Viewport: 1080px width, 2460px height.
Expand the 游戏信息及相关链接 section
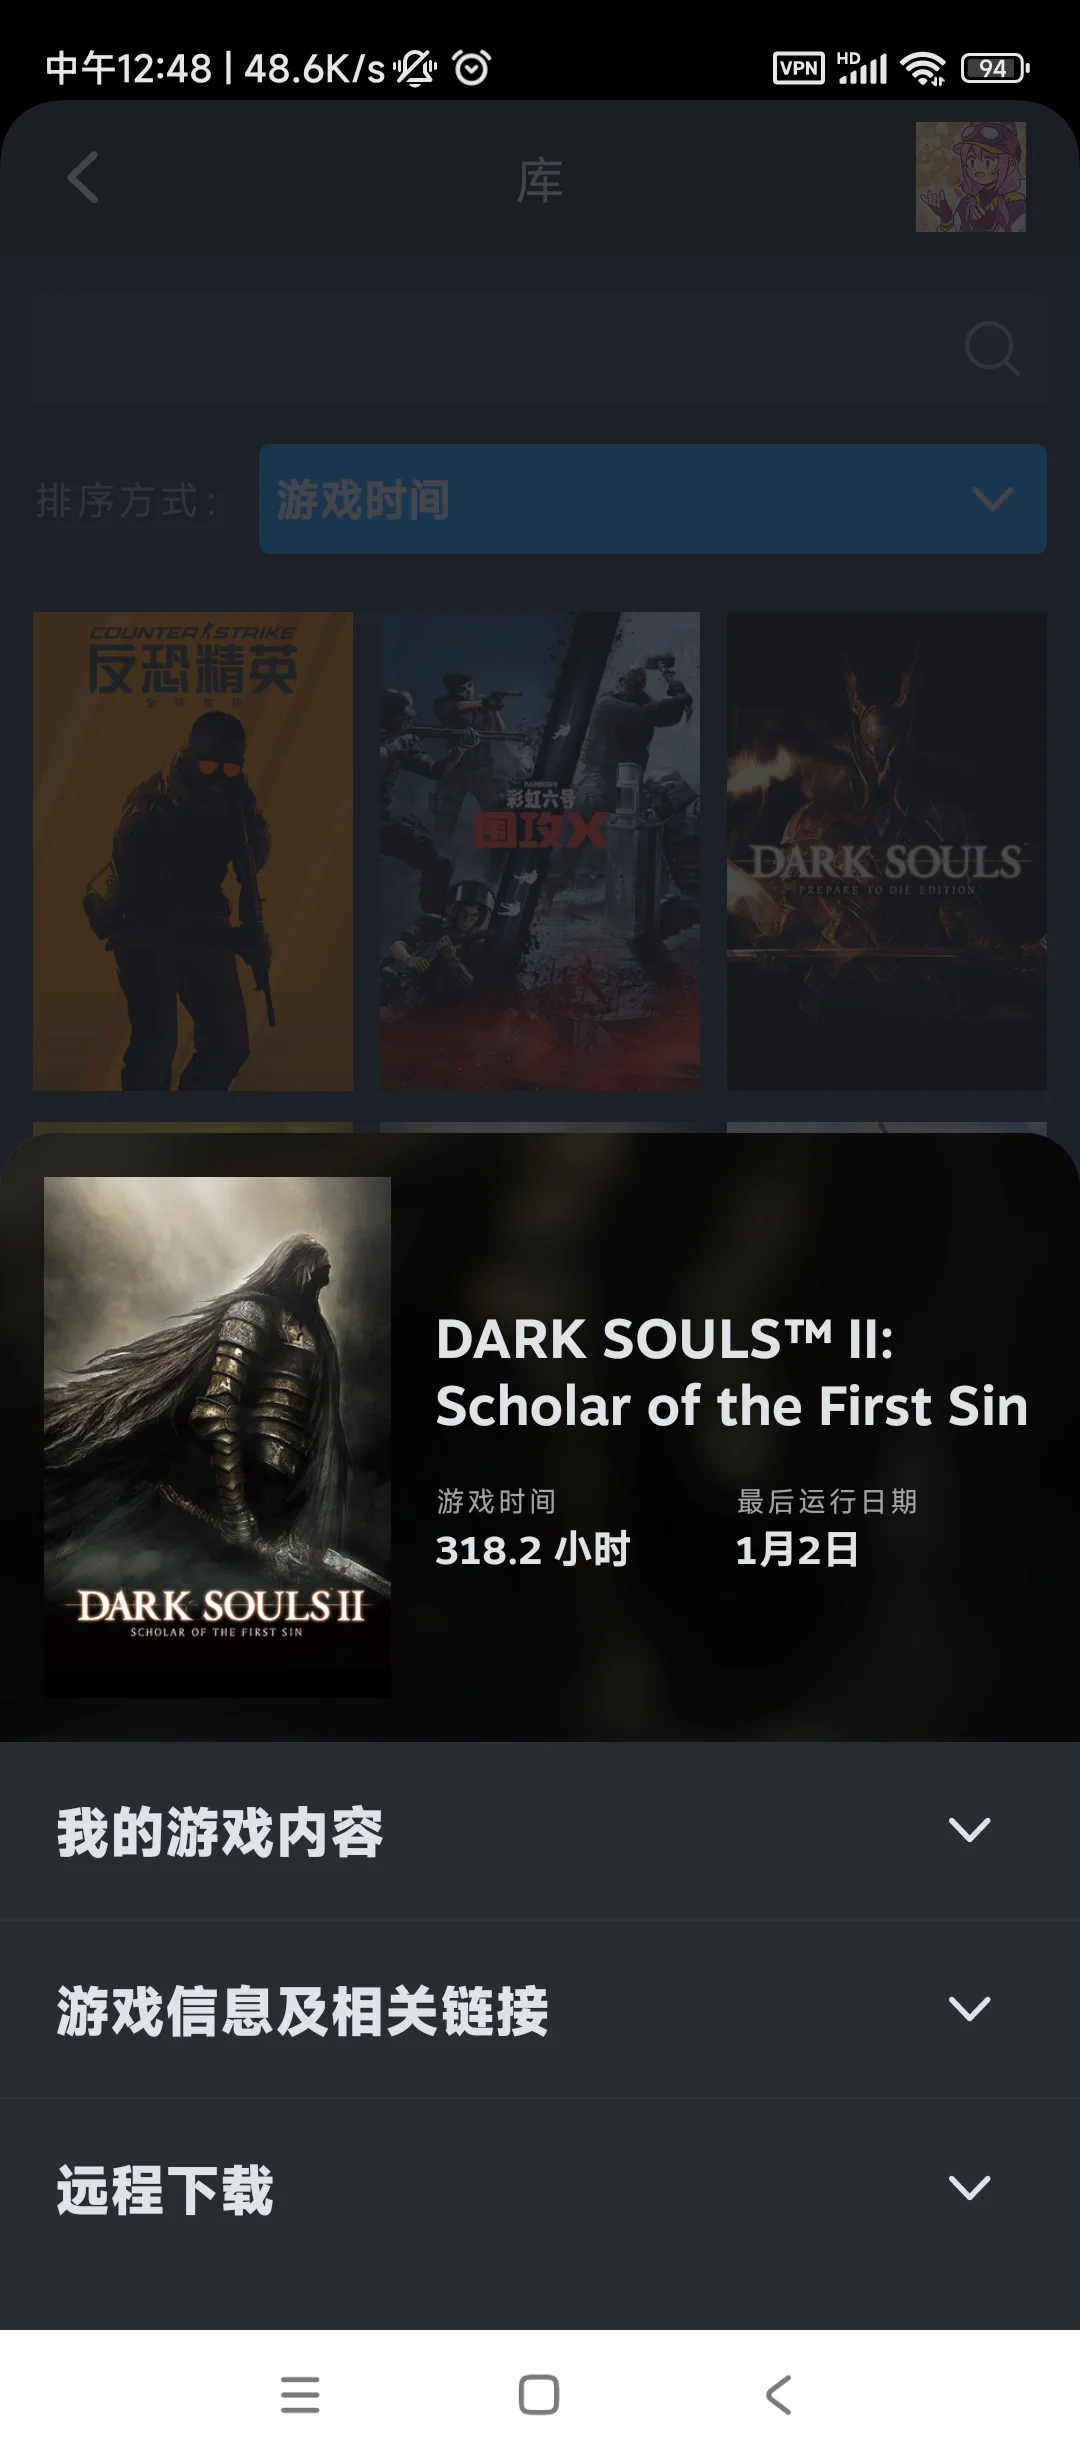(x=540, y=2010)
